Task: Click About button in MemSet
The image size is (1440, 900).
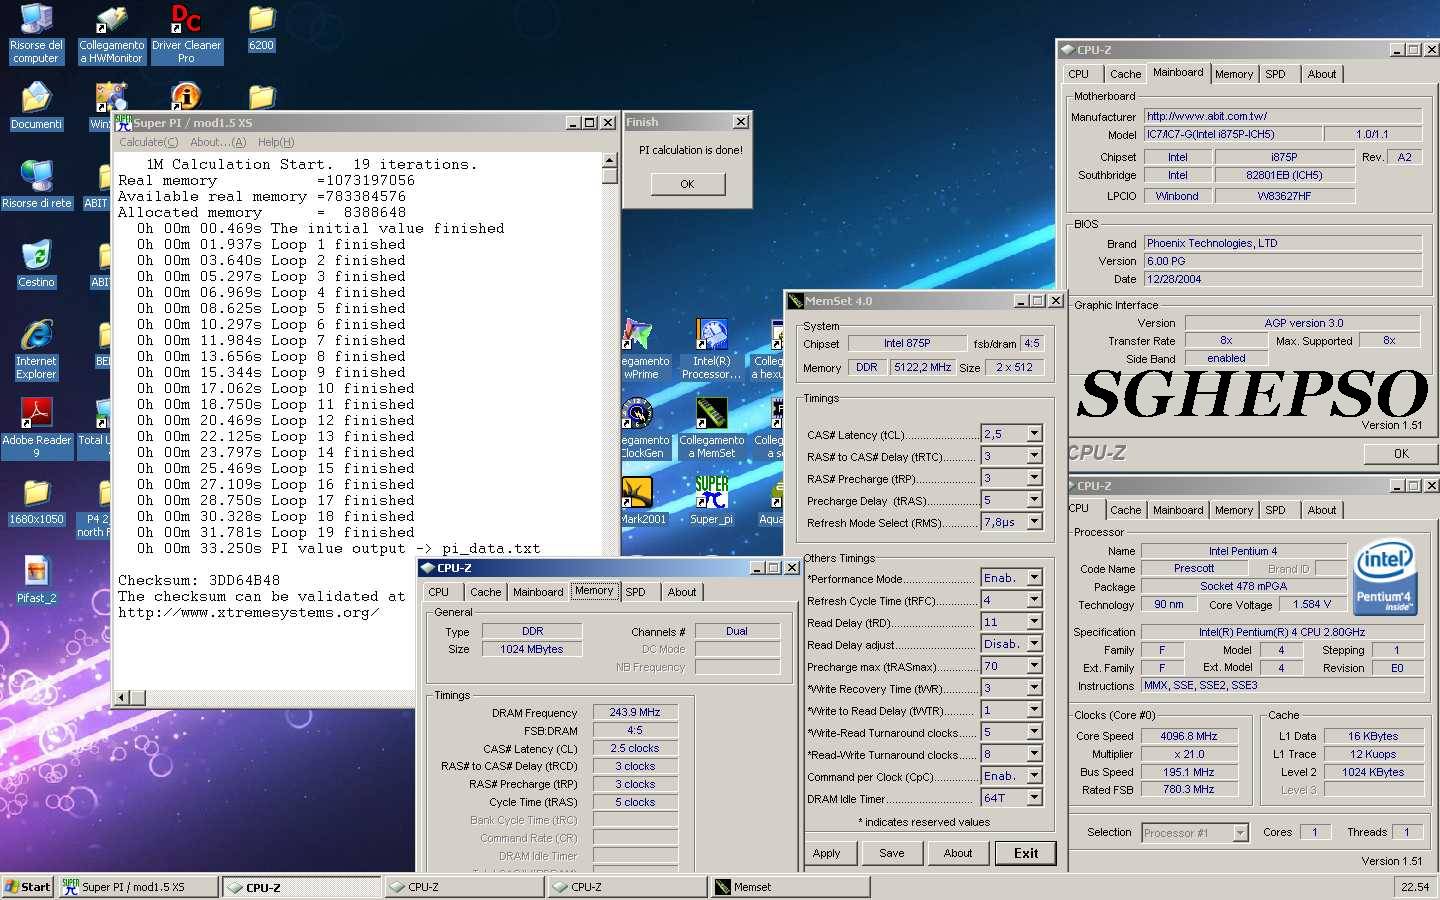Action: pos(958,853)
